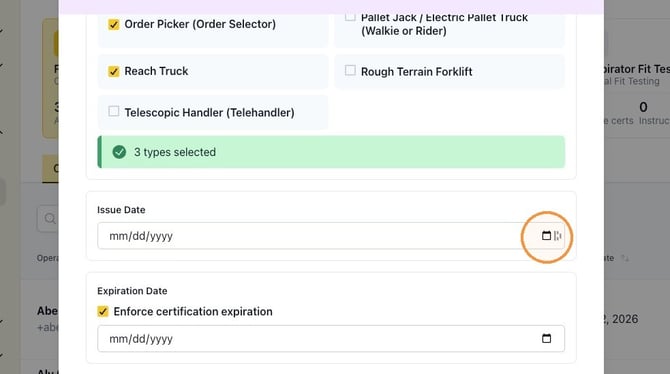Check the Telescopic Handler (Telehandler) checkbox
Image resolution: width=670 pixels, height=374 pixels.
[x=114, y=111]
